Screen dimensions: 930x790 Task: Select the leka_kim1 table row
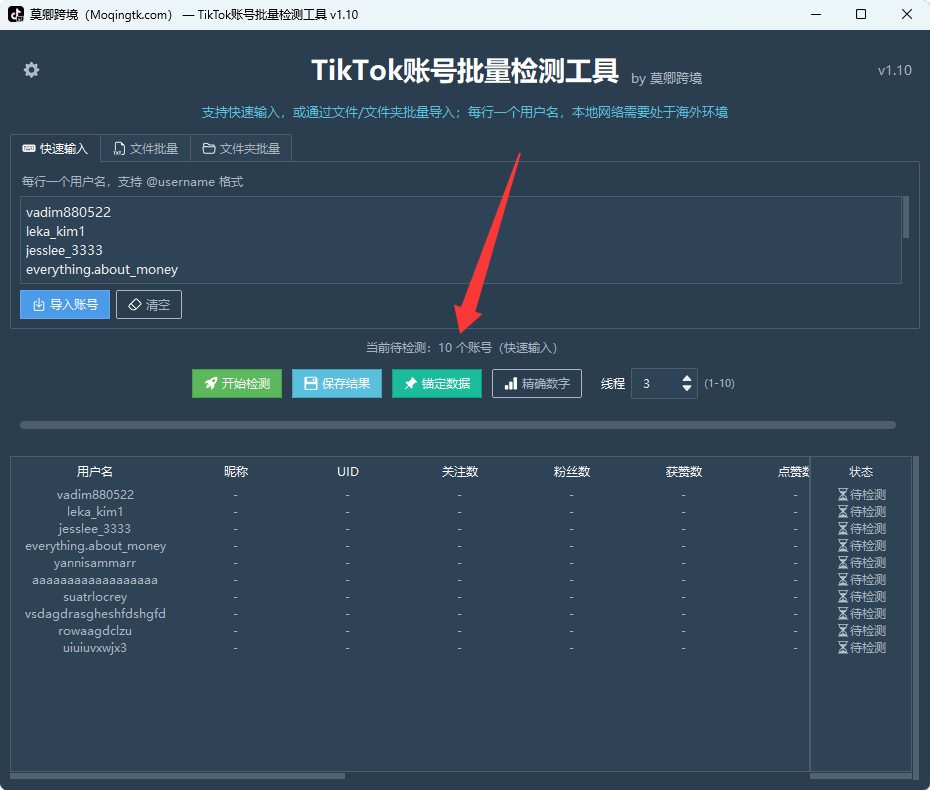410,512
